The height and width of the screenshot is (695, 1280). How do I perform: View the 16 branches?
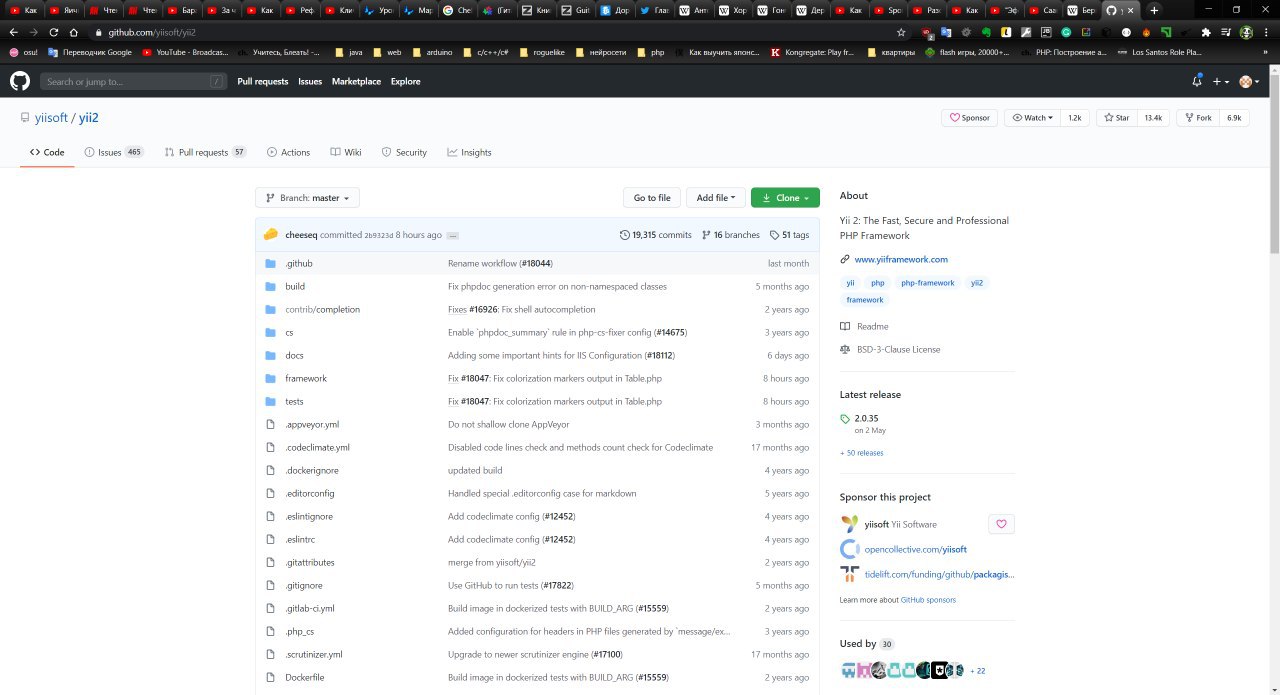point(731,235)
